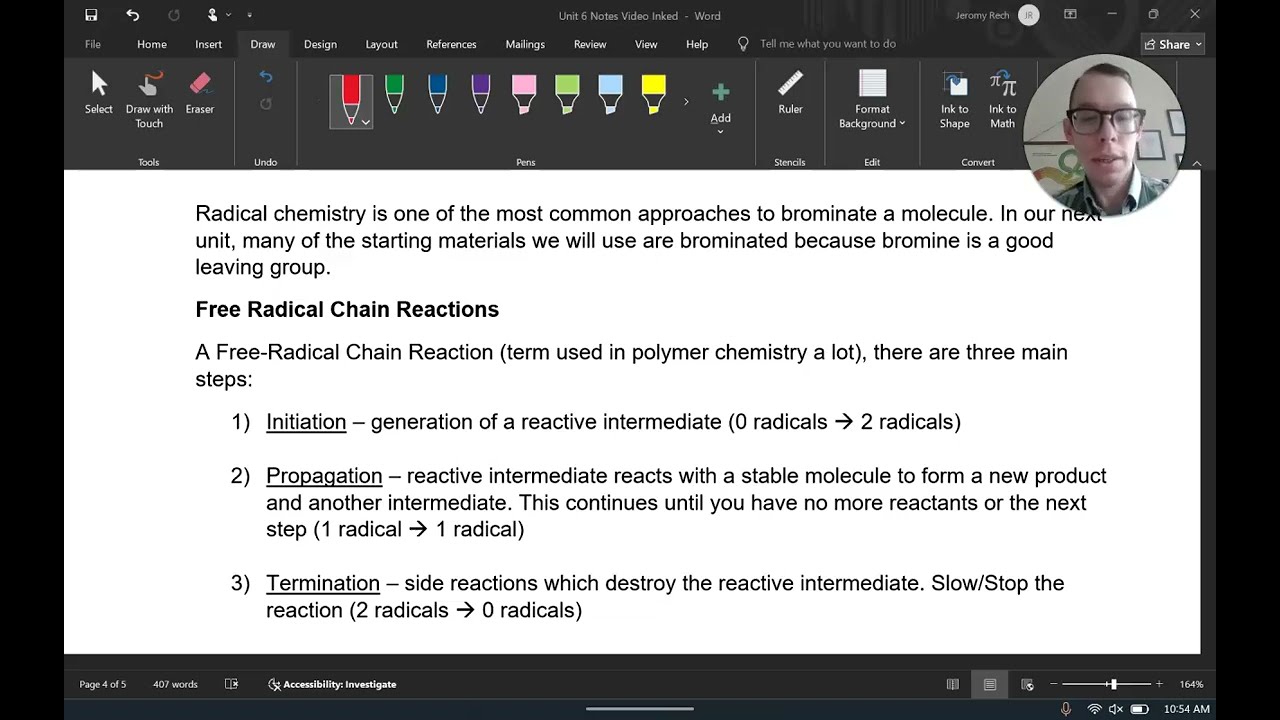The width and height of the screenshot is (1280, 720).
Task: Open the Layout tab
Action: (381, 44)
